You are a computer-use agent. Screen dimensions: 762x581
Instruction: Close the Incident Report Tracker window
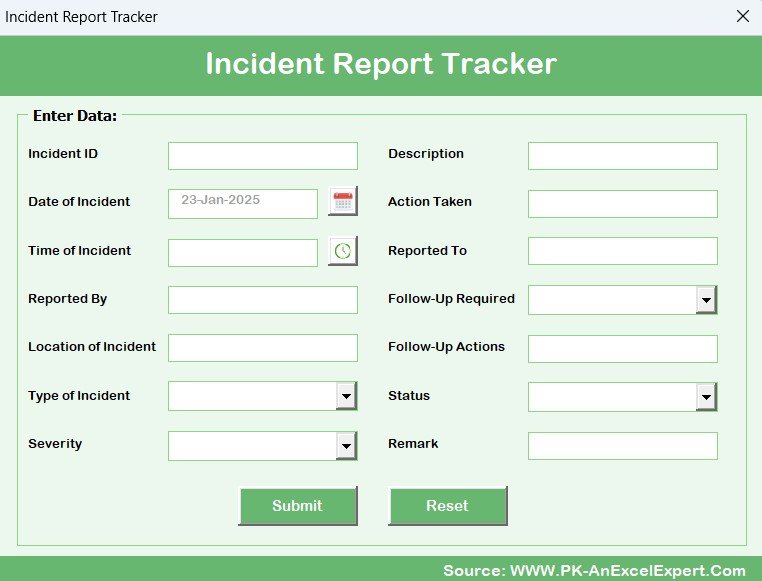[743, 16]
